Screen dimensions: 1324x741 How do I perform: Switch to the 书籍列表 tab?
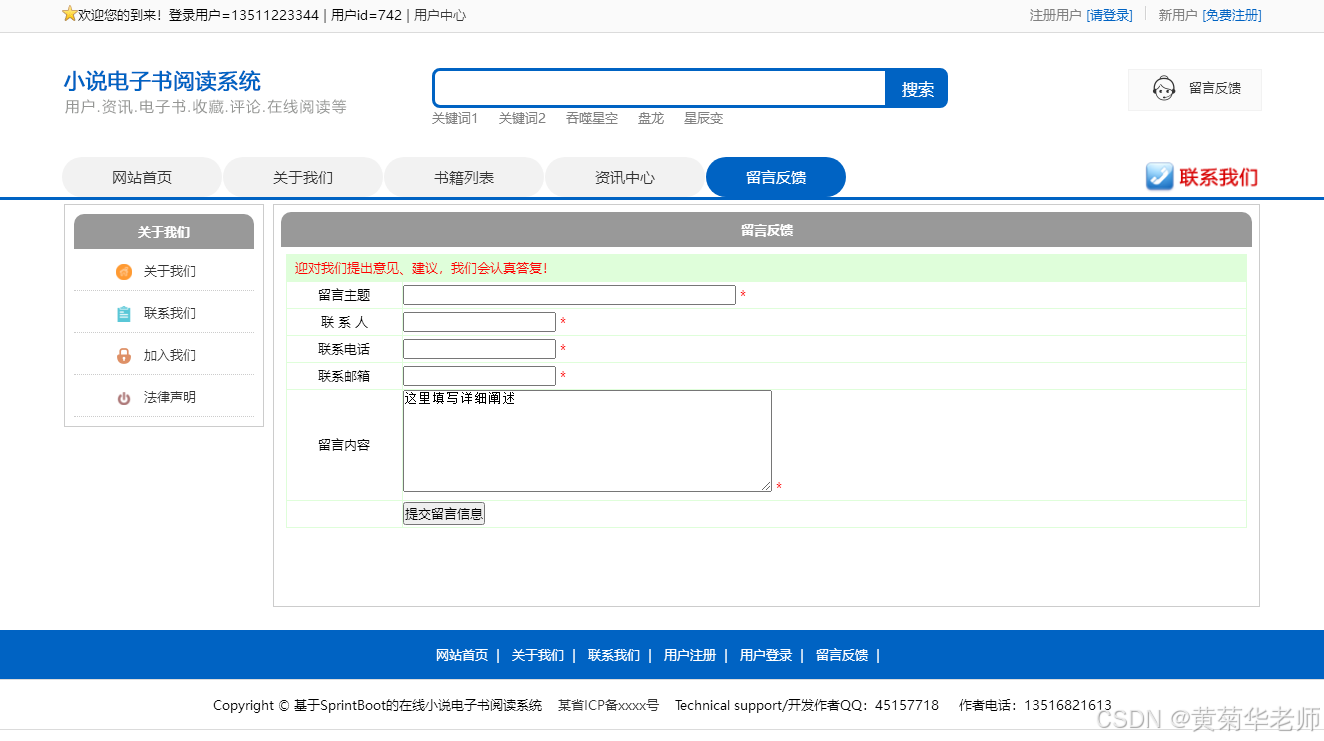pyautogui.click(x=464, y=177)
